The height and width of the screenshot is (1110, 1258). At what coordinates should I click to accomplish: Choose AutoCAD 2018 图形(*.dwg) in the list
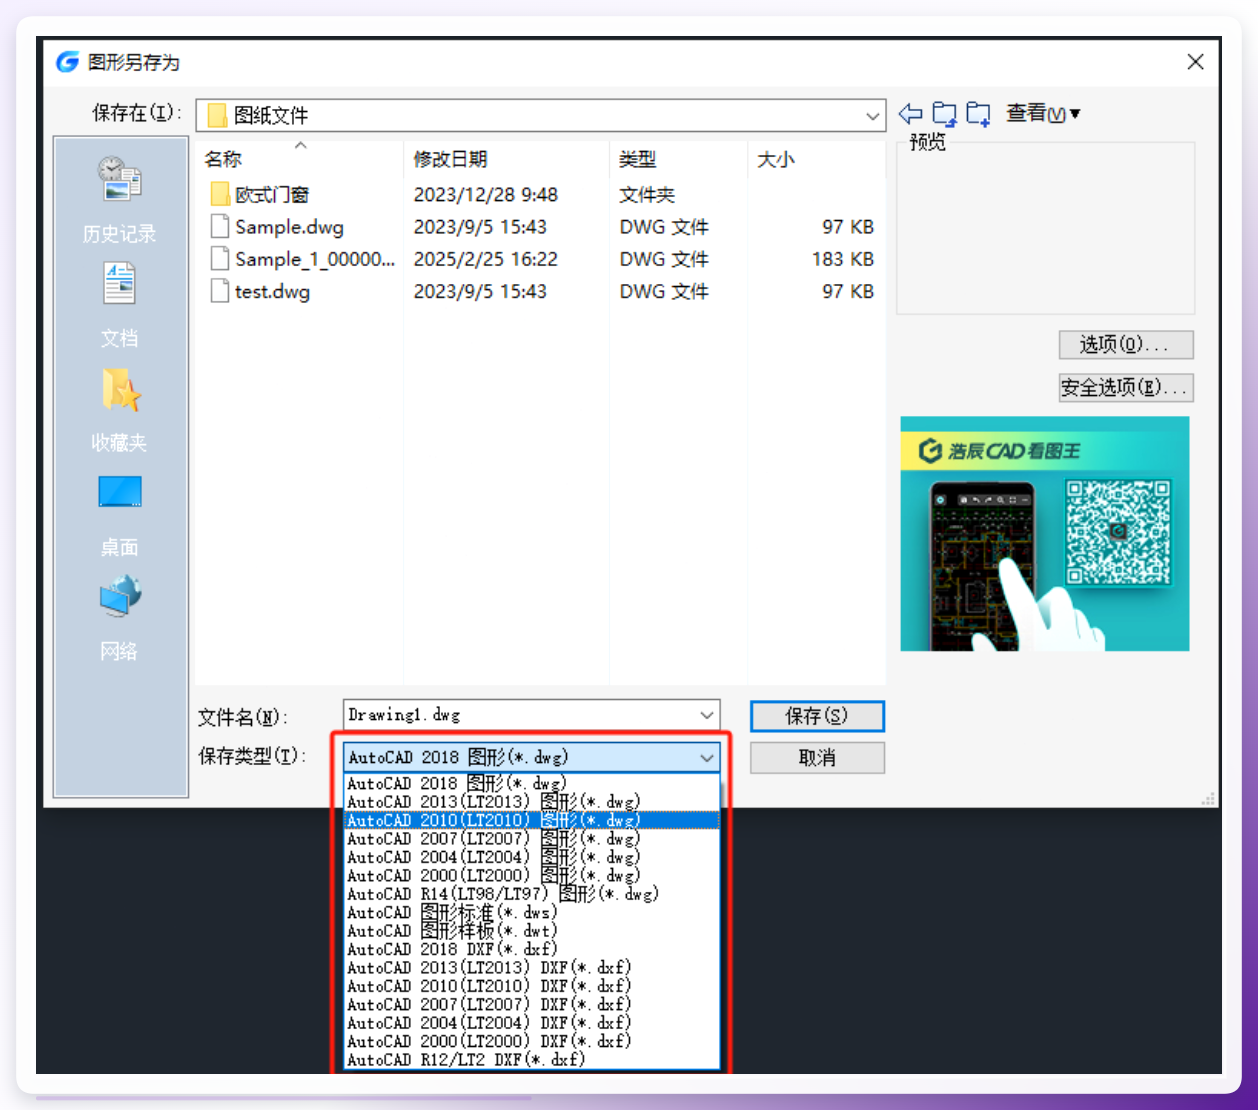pyautogui.click(x=531, y=783)
